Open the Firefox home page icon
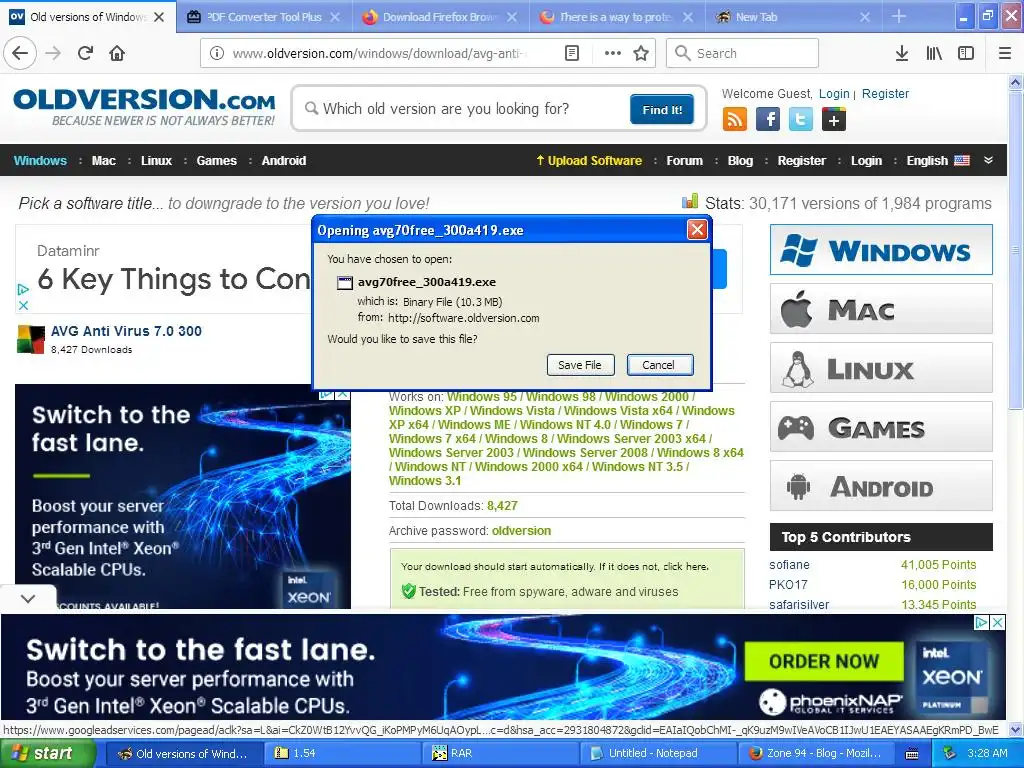The height and width of the screenshot is (768, 1024). 117,53
